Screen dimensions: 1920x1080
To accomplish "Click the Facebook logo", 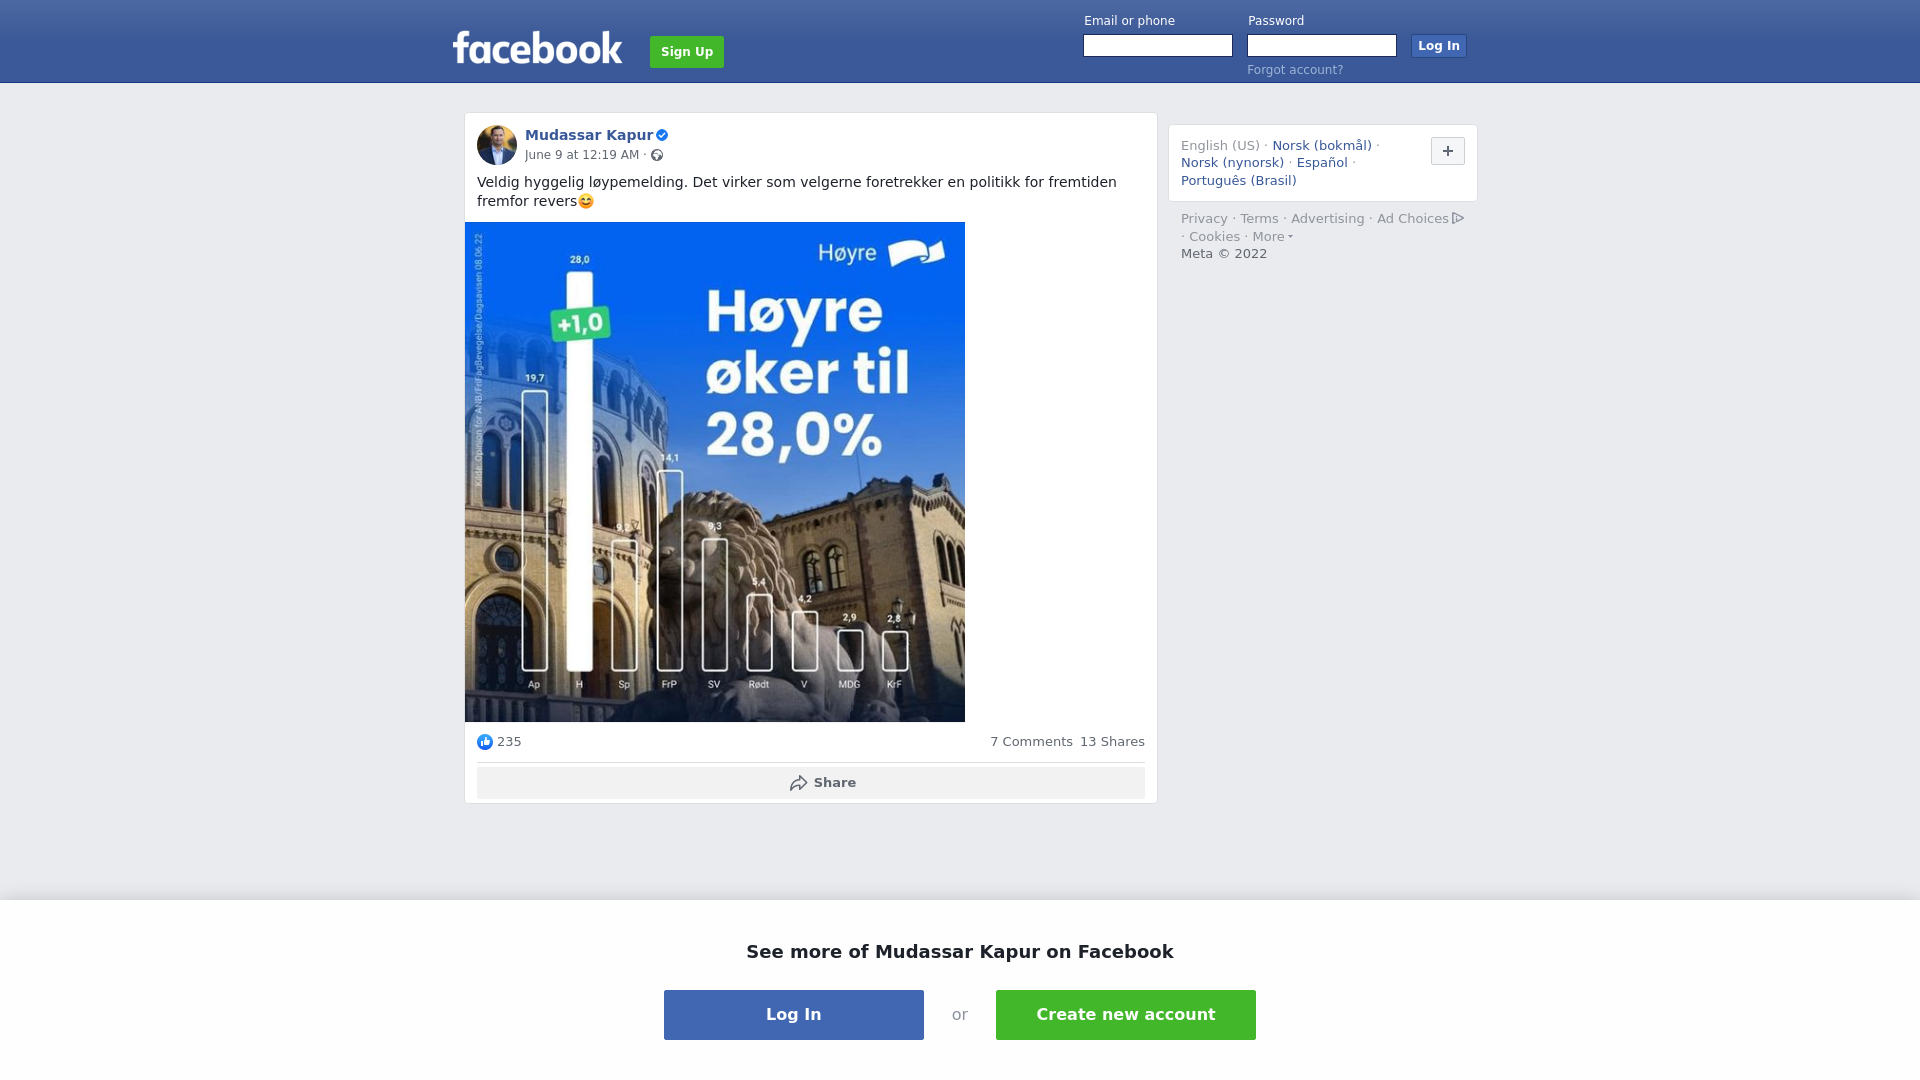I will click(x=537, y=48).
